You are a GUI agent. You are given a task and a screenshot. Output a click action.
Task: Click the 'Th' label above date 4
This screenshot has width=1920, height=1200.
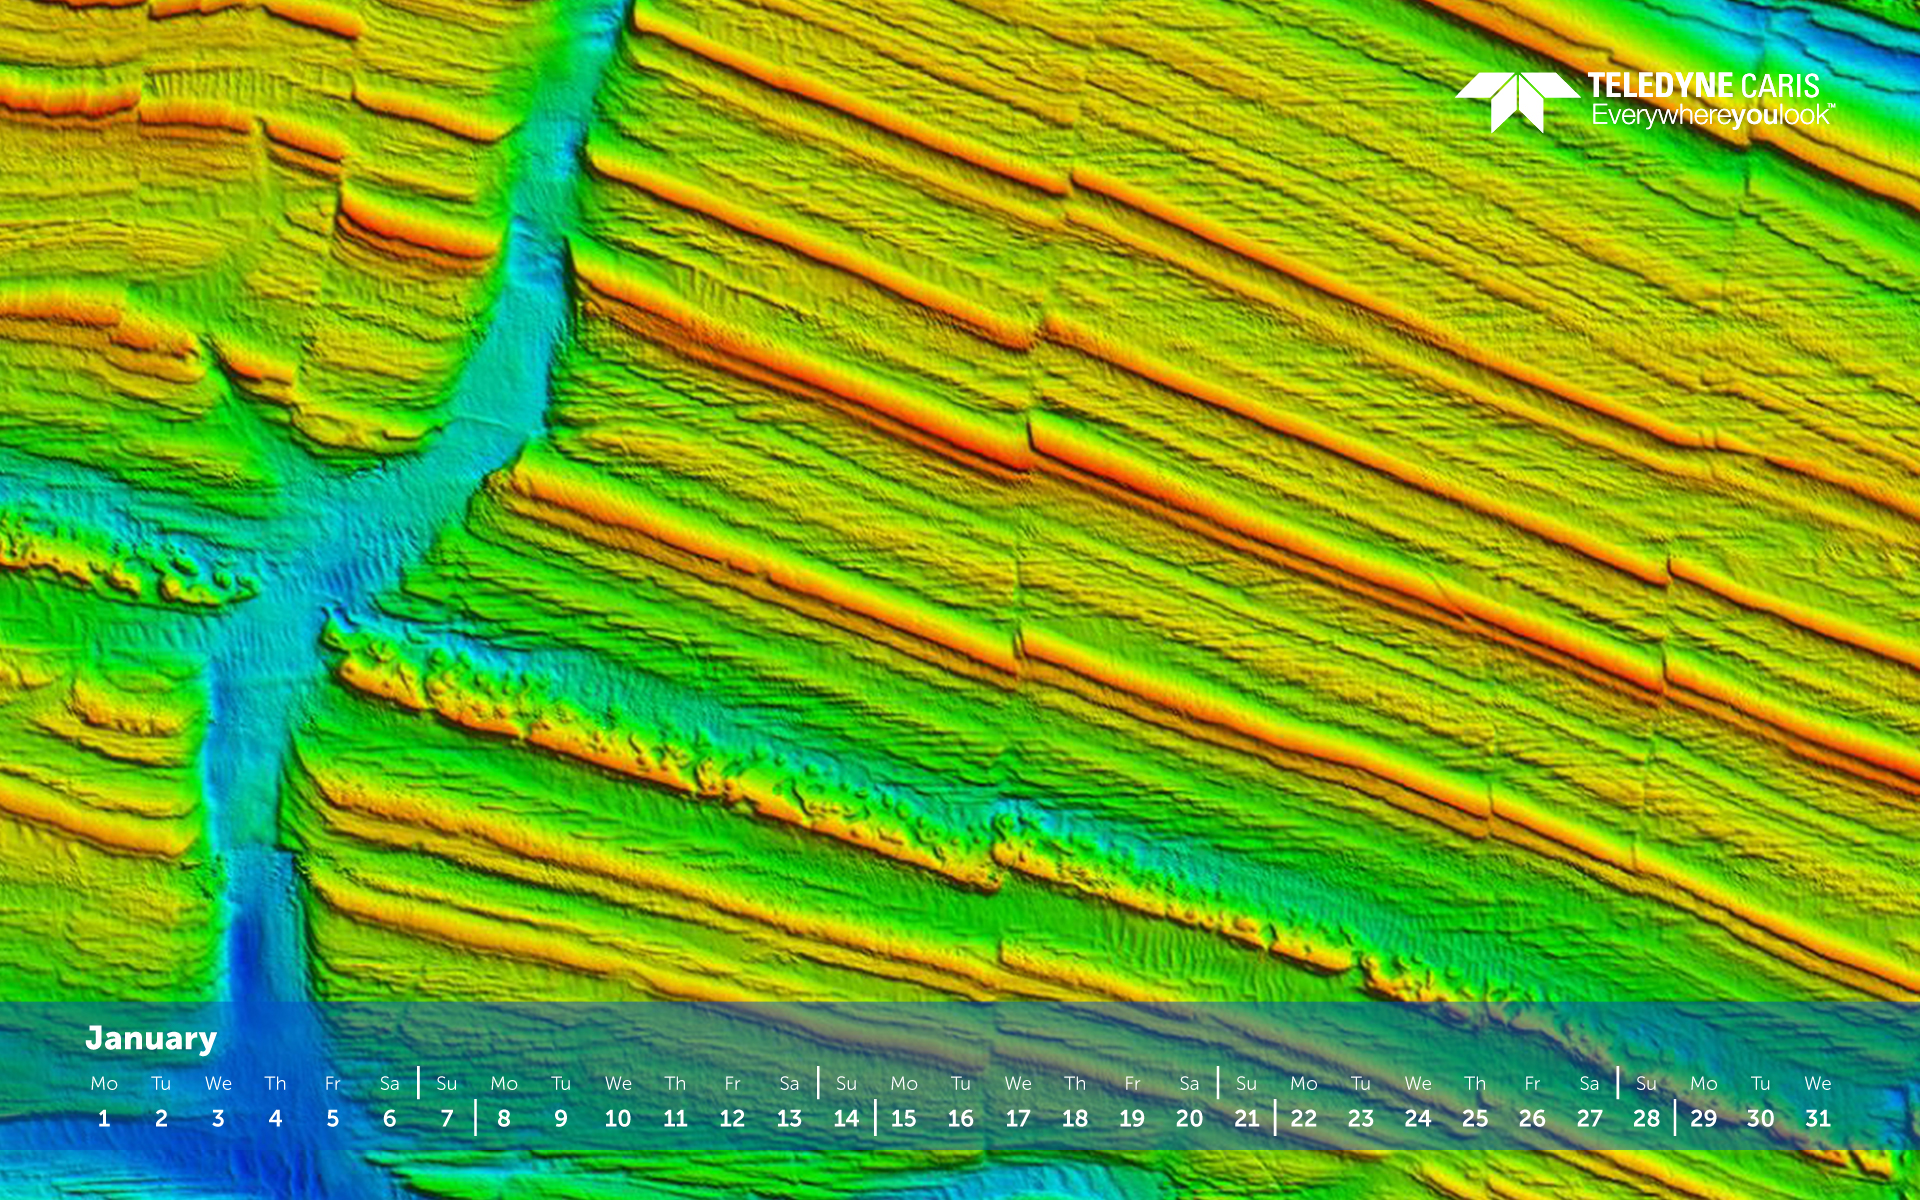(x=275, y=1084)
